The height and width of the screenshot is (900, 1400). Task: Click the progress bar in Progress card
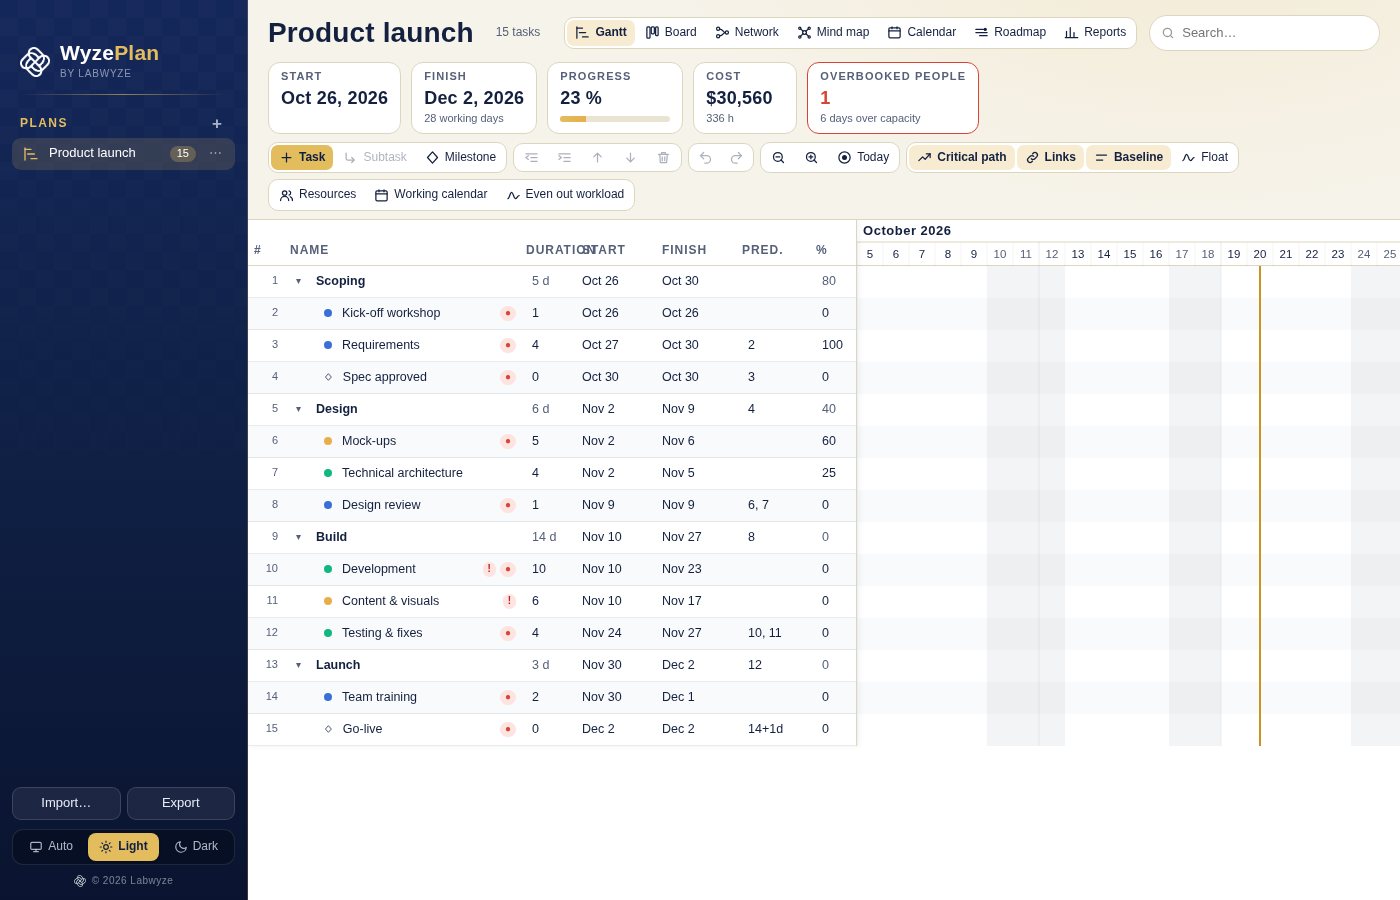click(615, 119)
